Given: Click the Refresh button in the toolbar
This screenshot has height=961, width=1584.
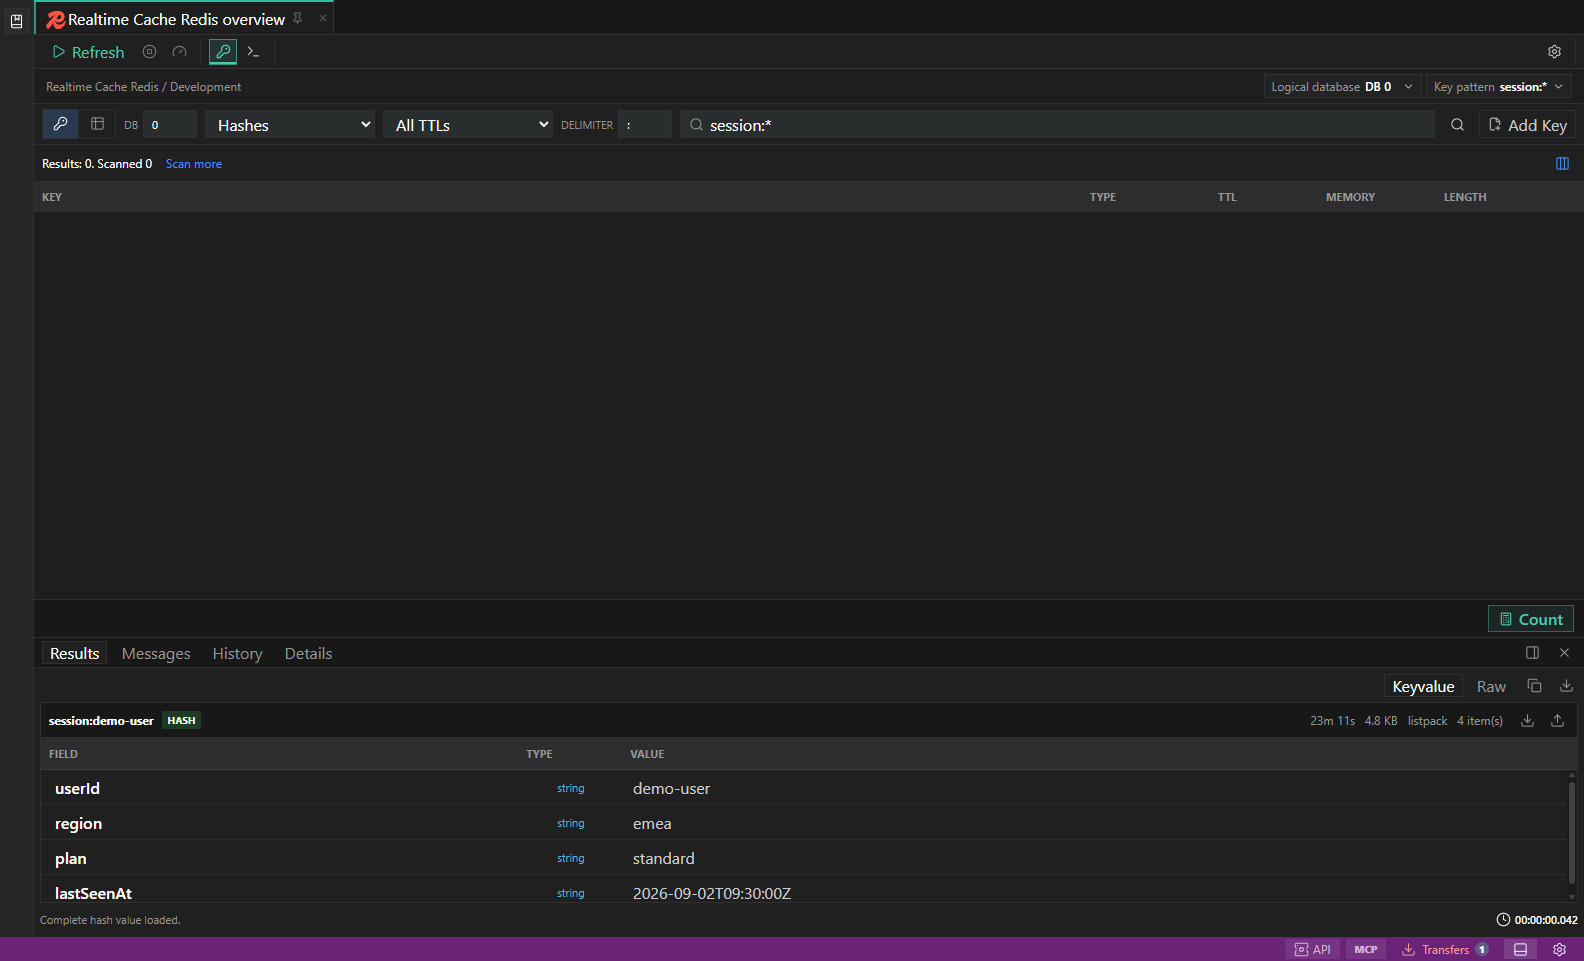Looking at the screenshot, I should point(88,52).
